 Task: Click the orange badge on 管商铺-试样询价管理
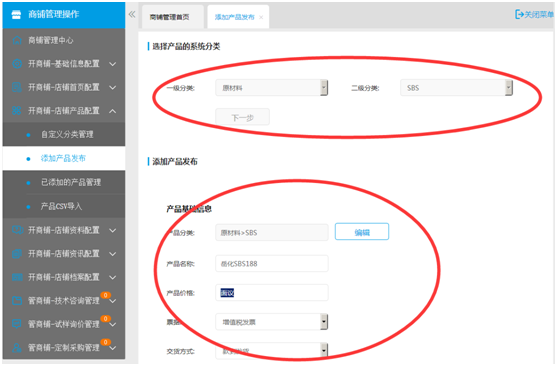106,319
